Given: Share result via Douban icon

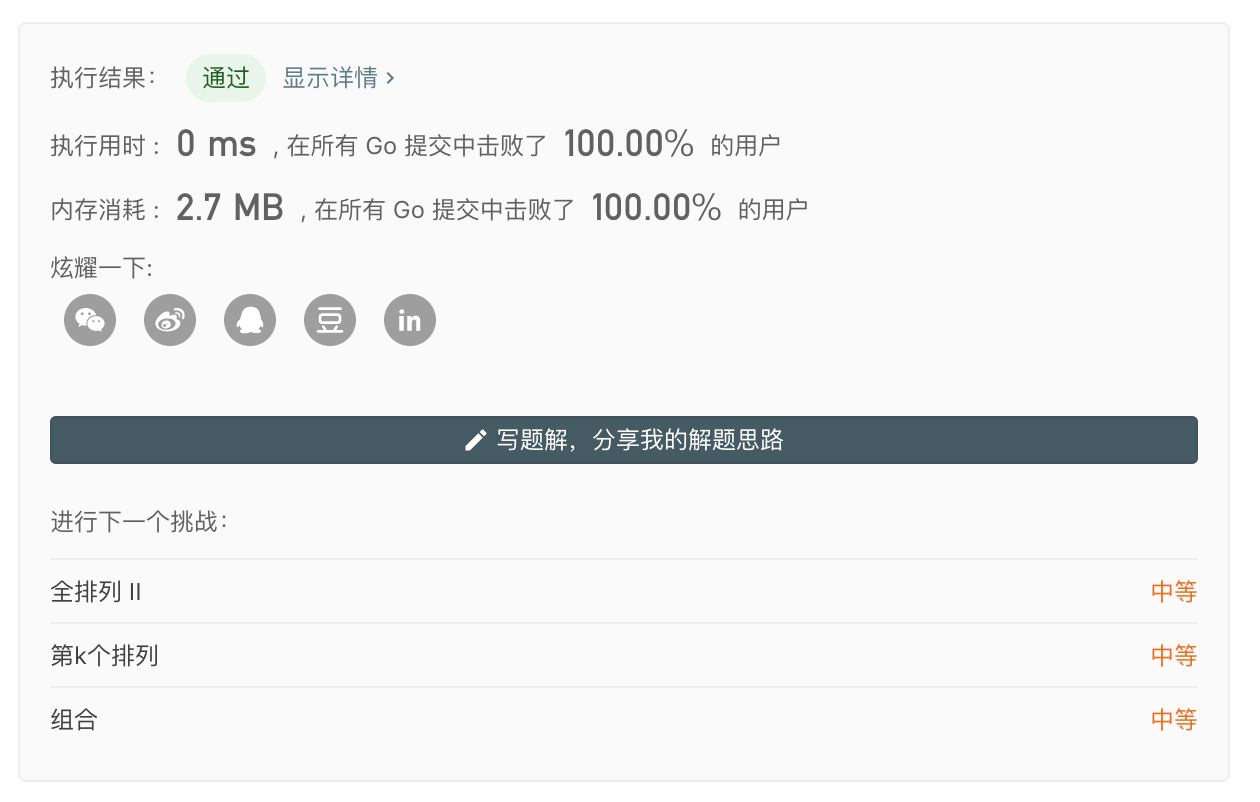Looking at the screenshot, I should (x=330, y=320).
